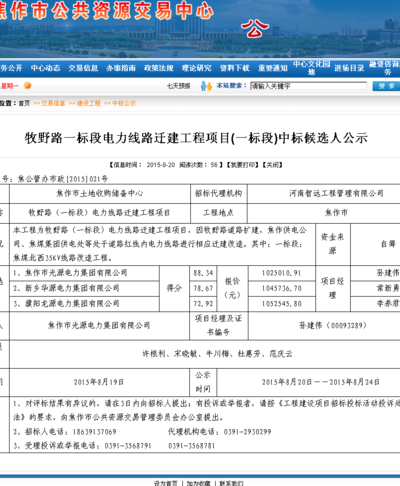
Task: Click the page title 牧野路一标段电力线路迁建工程项目
Action: point(196,138)
